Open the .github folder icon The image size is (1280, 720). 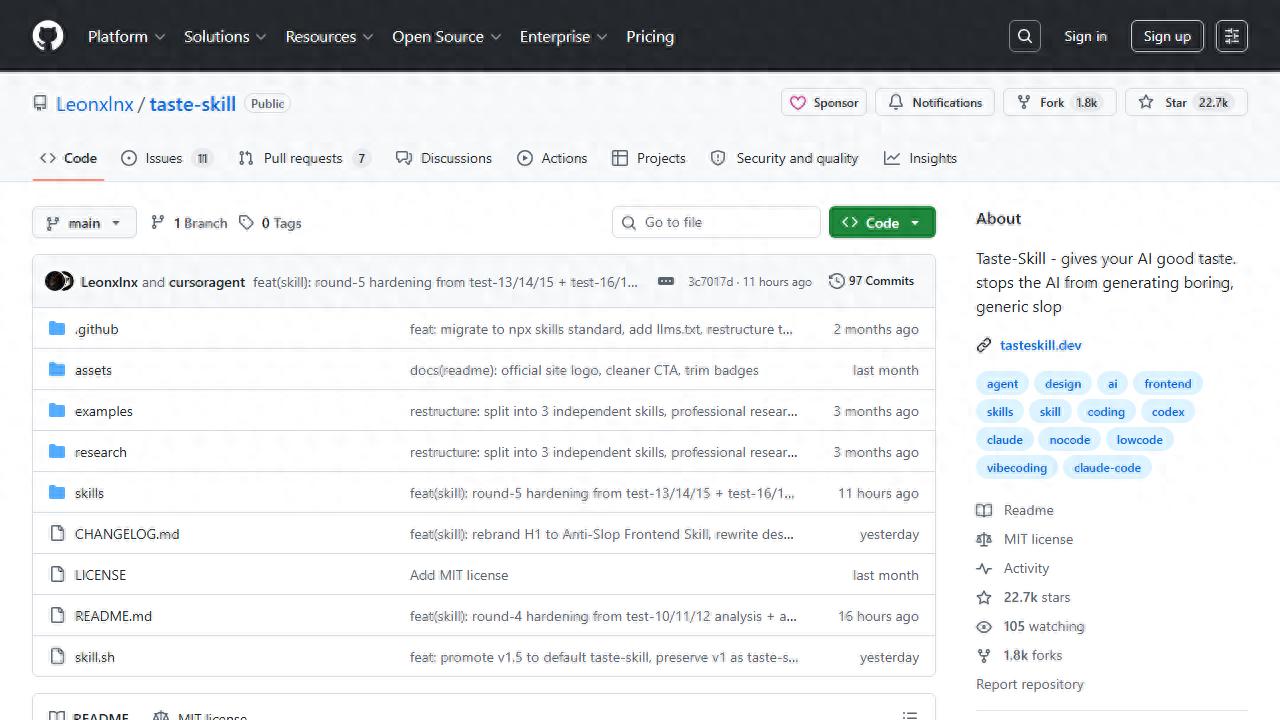tap(57, 329)
